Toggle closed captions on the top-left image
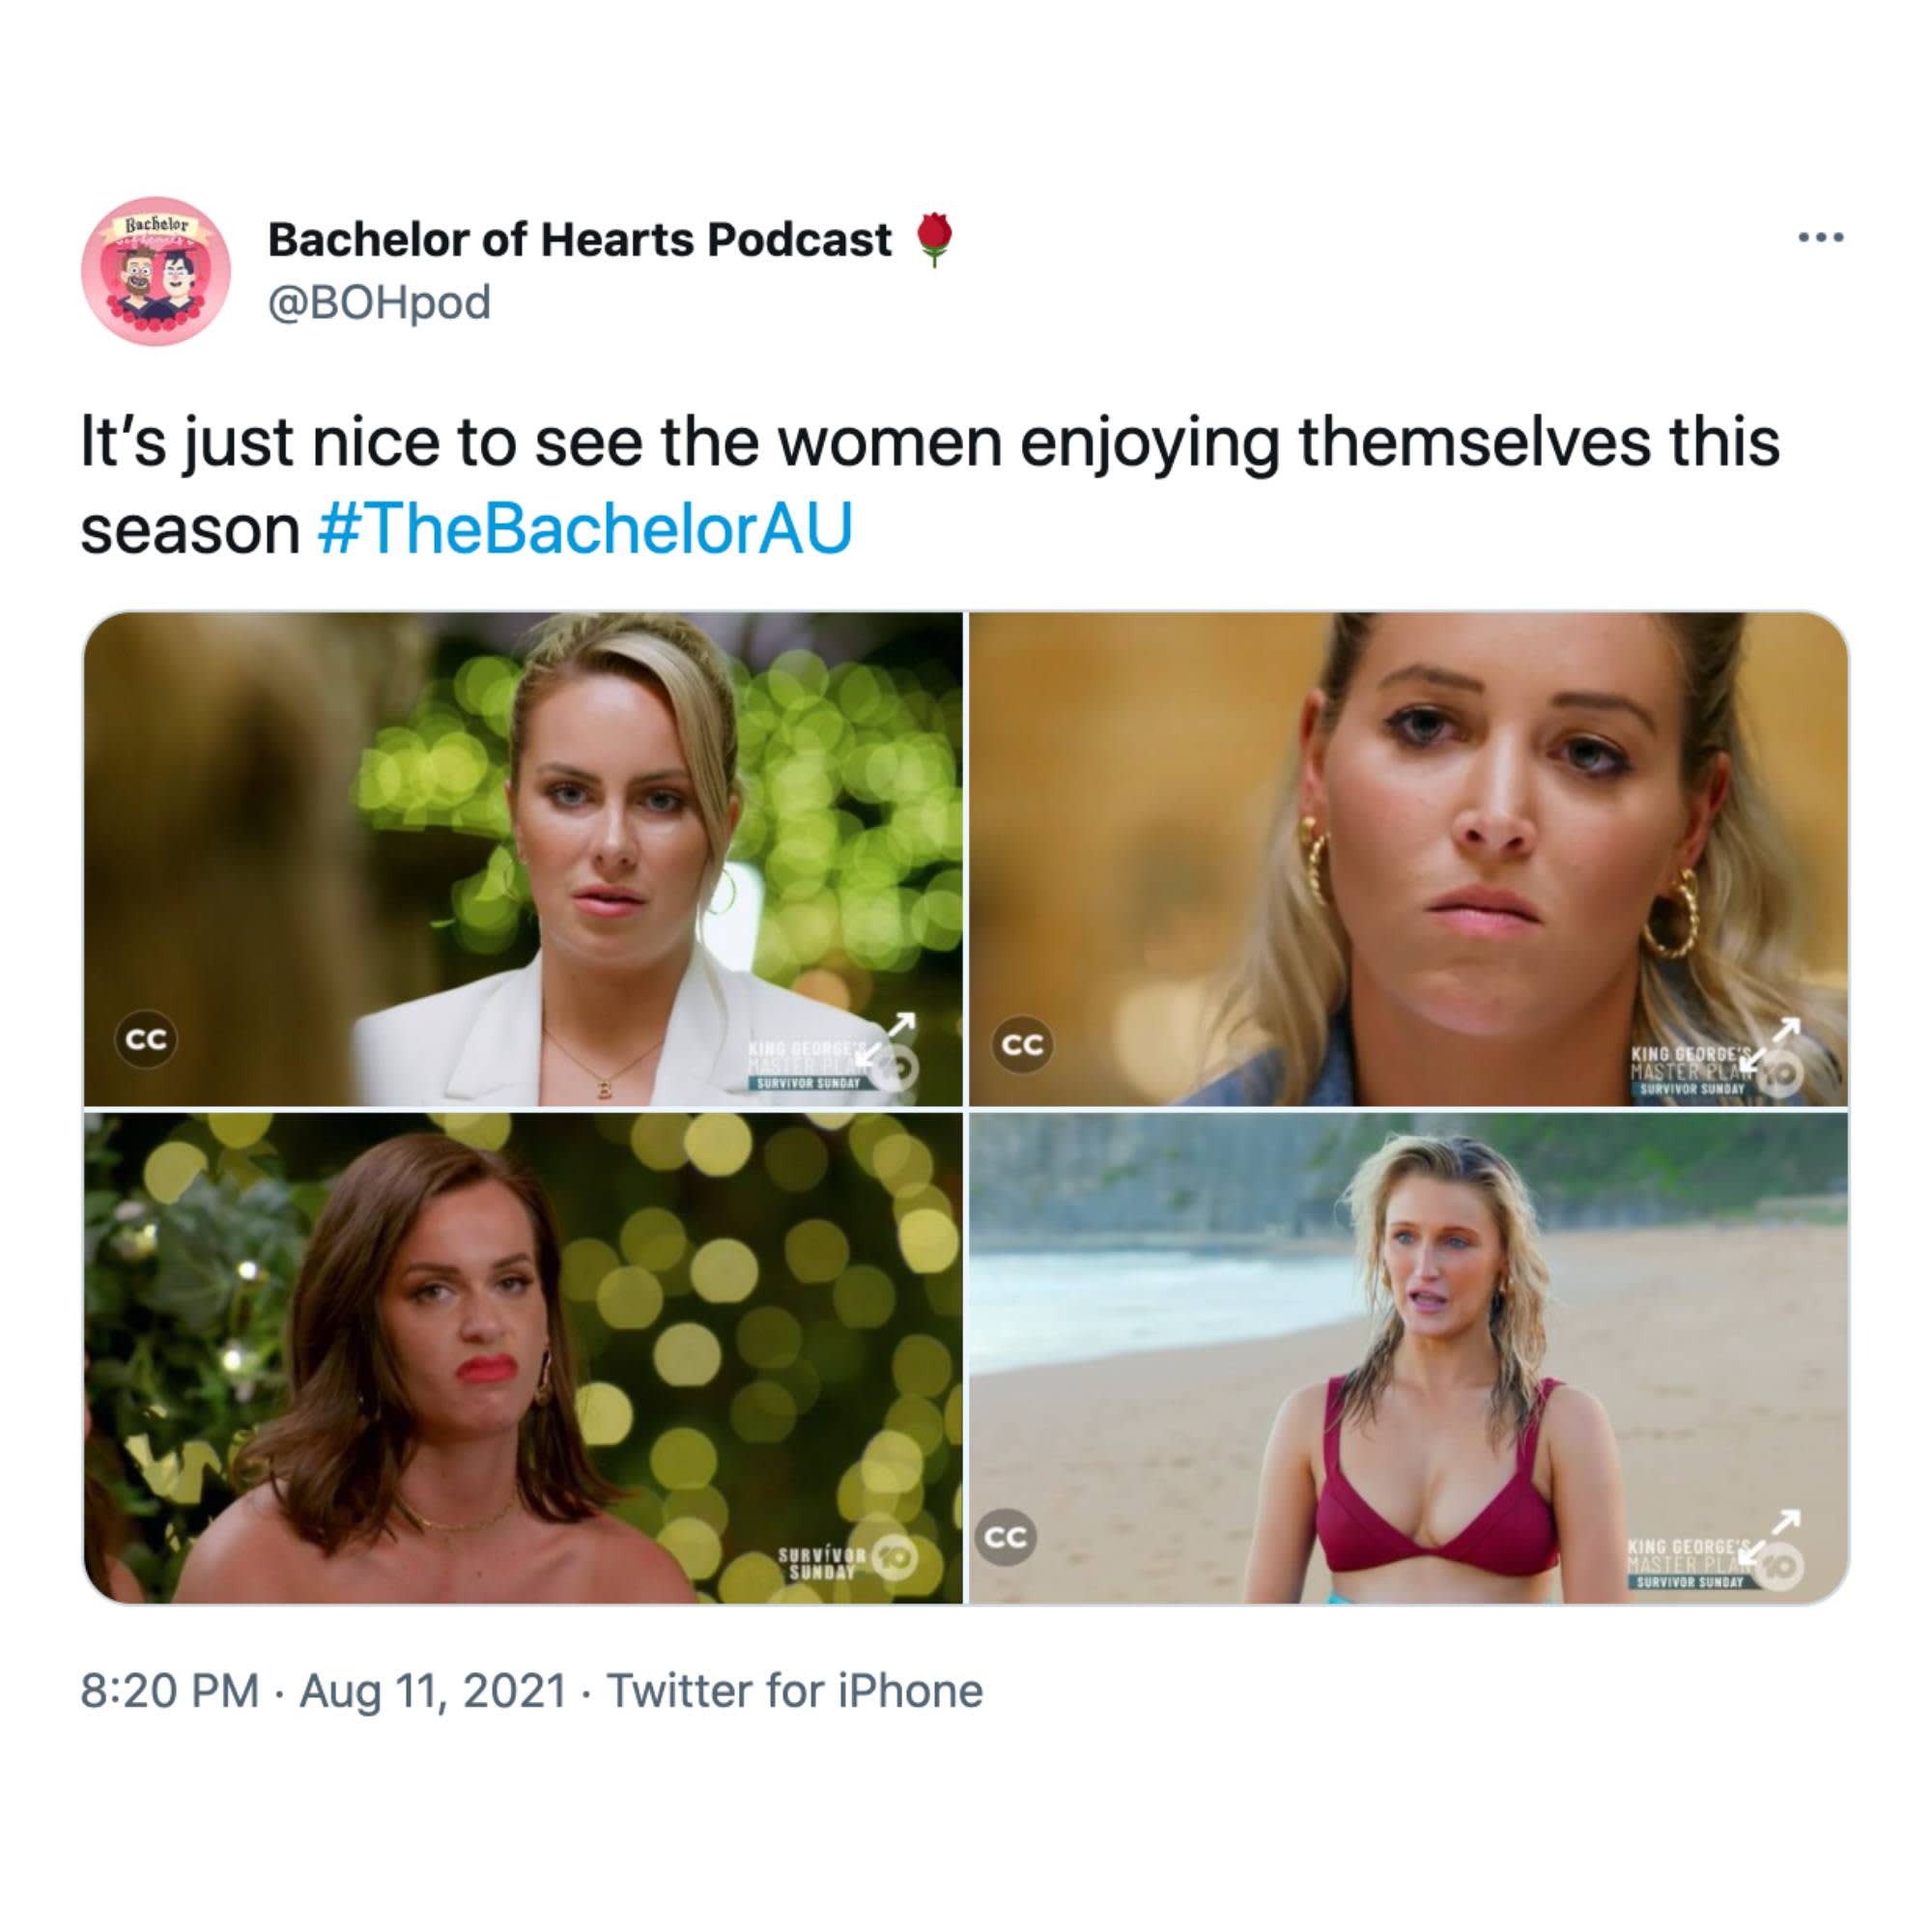The image size is (1932, 1932). coord(146,1040)
